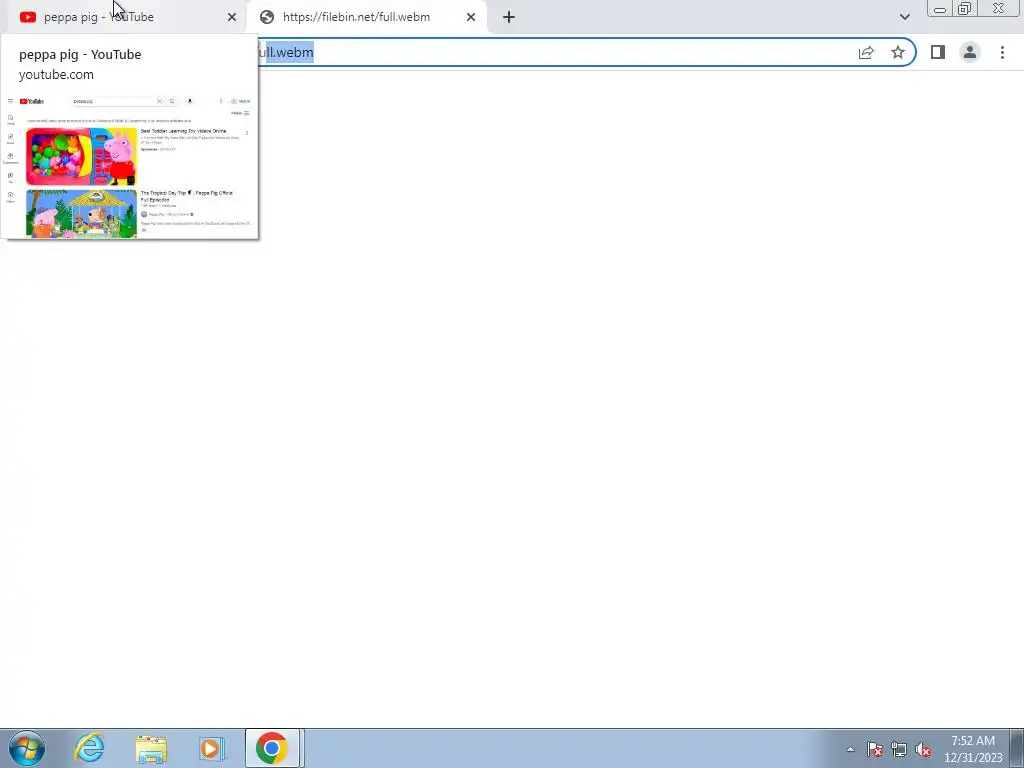This screenshot has height=768, width=1024.
Task: Share this page icon in address bar
Action: click(866, 52)
